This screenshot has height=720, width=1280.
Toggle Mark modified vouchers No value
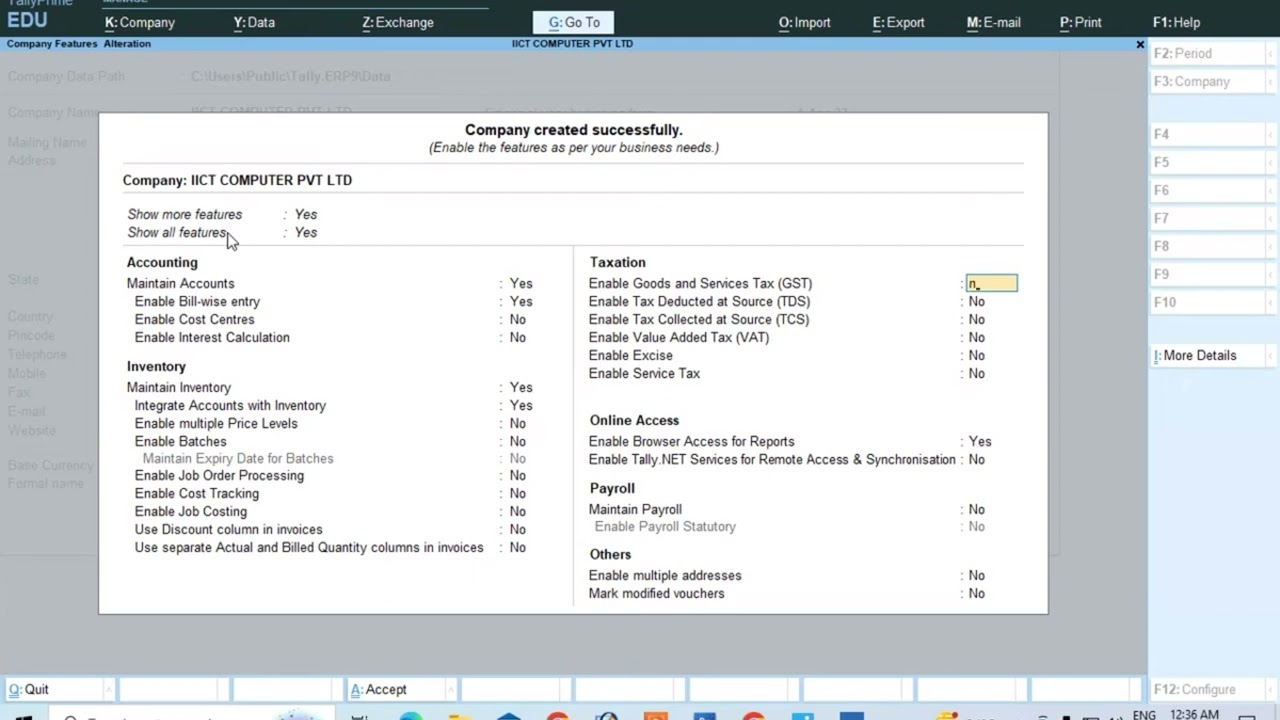976,594
